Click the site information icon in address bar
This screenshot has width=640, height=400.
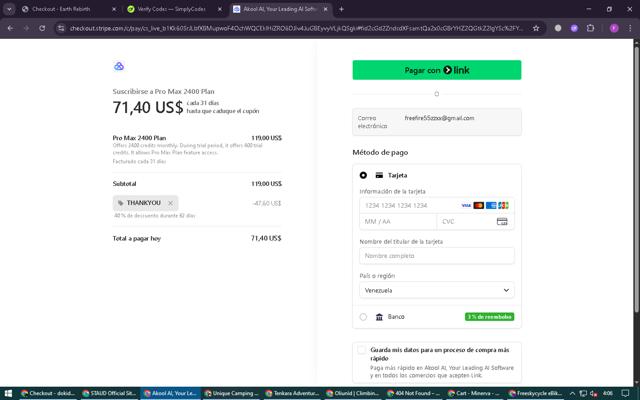(61, 28)
